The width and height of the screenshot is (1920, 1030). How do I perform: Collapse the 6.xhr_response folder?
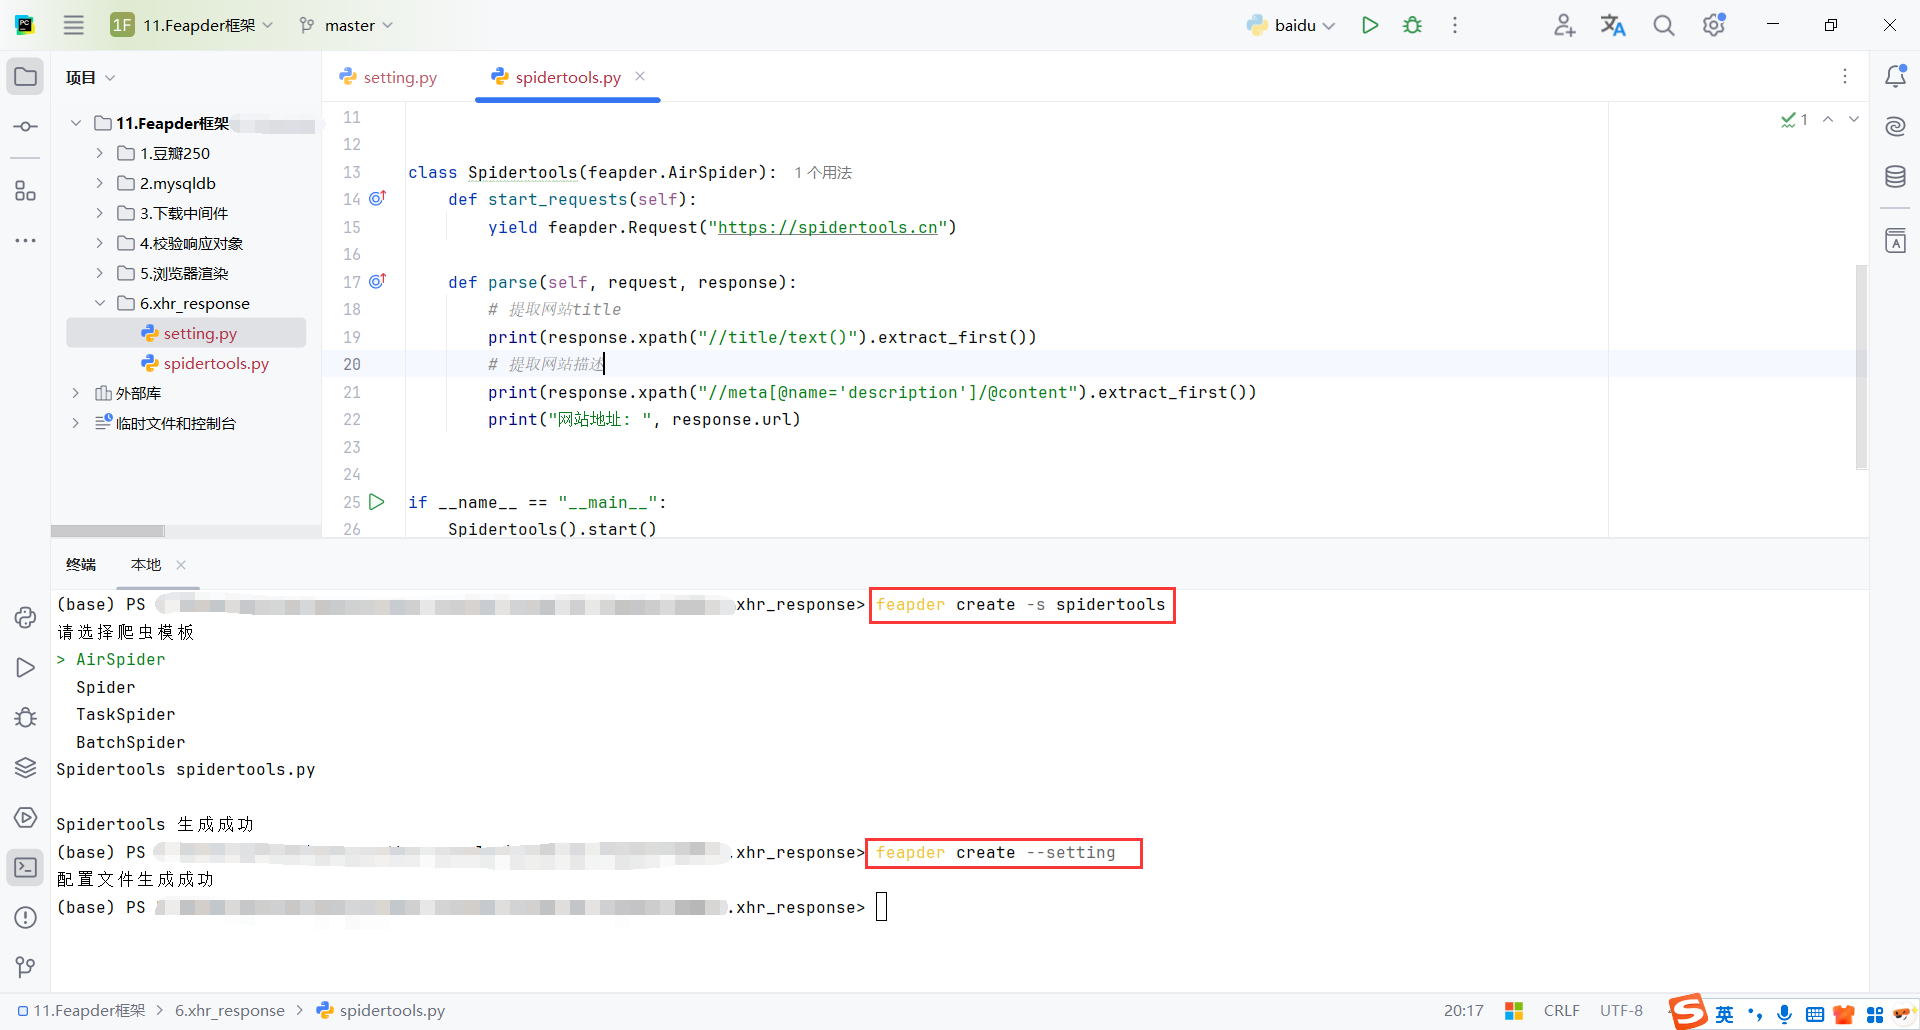(99, 303)
